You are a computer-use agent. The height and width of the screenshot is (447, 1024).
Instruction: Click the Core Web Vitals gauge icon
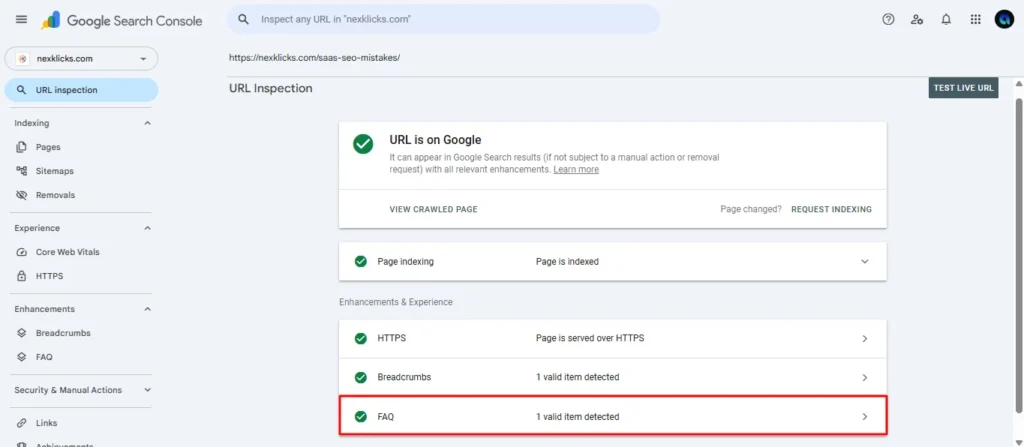(x=22, y=252)
